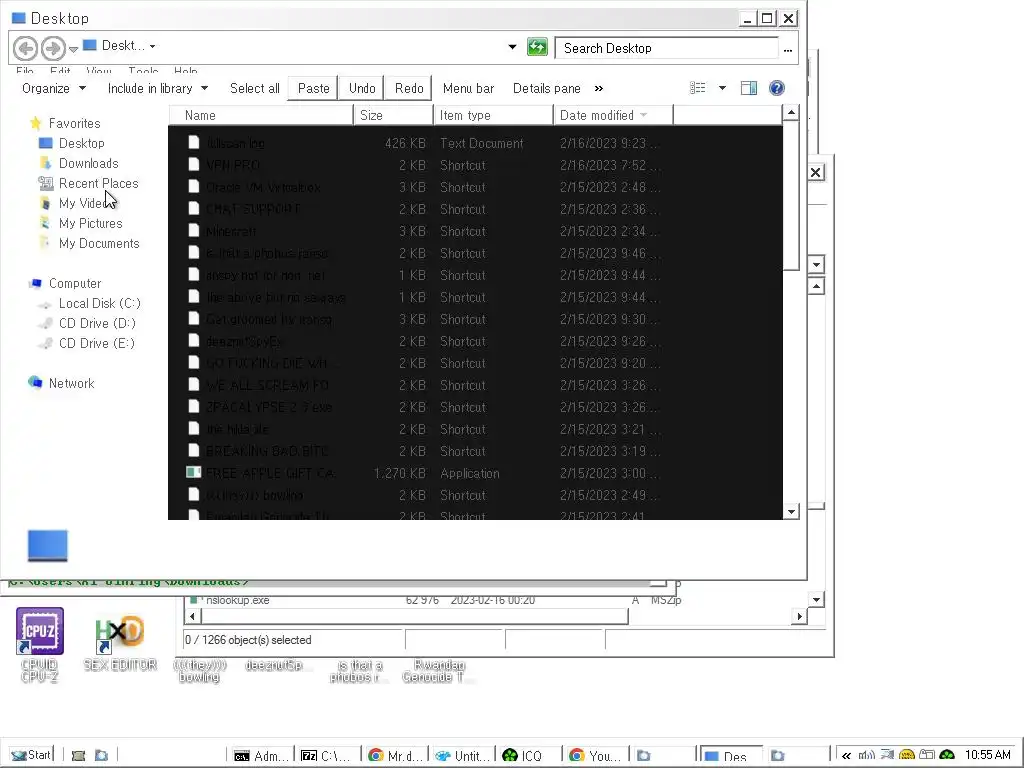Open the Tools menu
This screenshot has width=1024, height=768.
pyautogui.click(x=143, y=71)
